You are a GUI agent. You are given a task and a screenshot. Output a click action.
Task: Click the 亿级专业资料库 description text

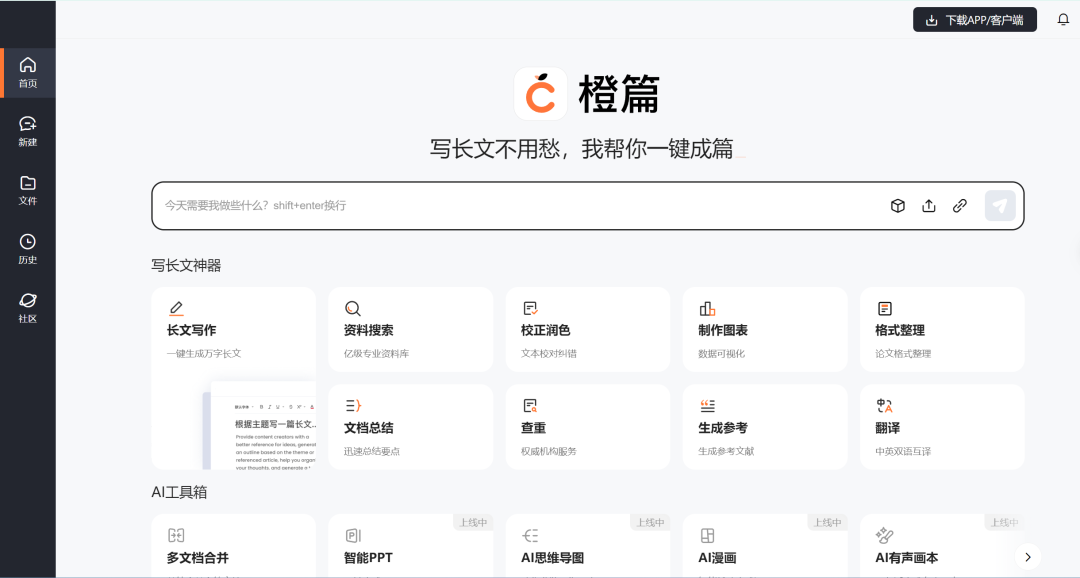pos(376,353)
